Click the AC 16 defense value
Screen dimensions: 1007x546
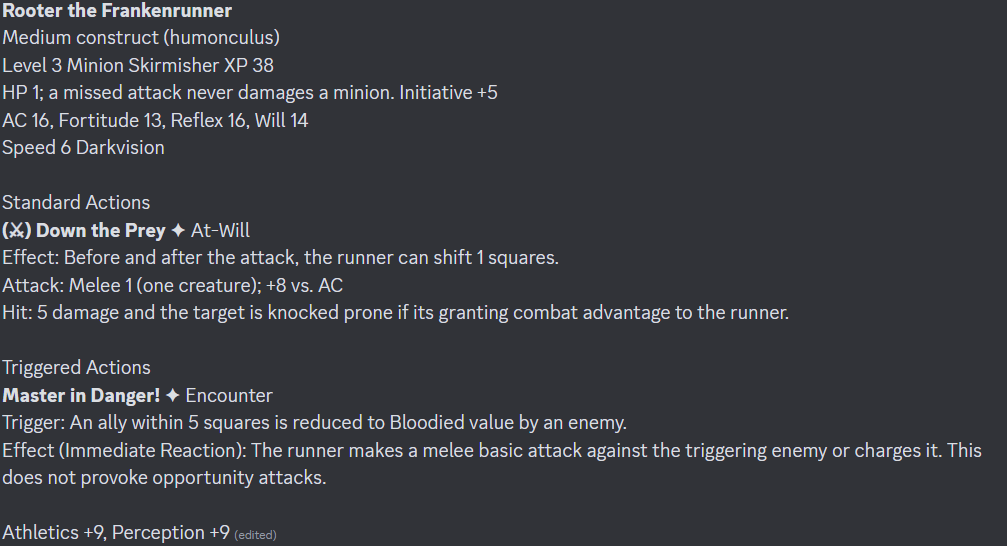pyautogui.click(x=26, y=121)
